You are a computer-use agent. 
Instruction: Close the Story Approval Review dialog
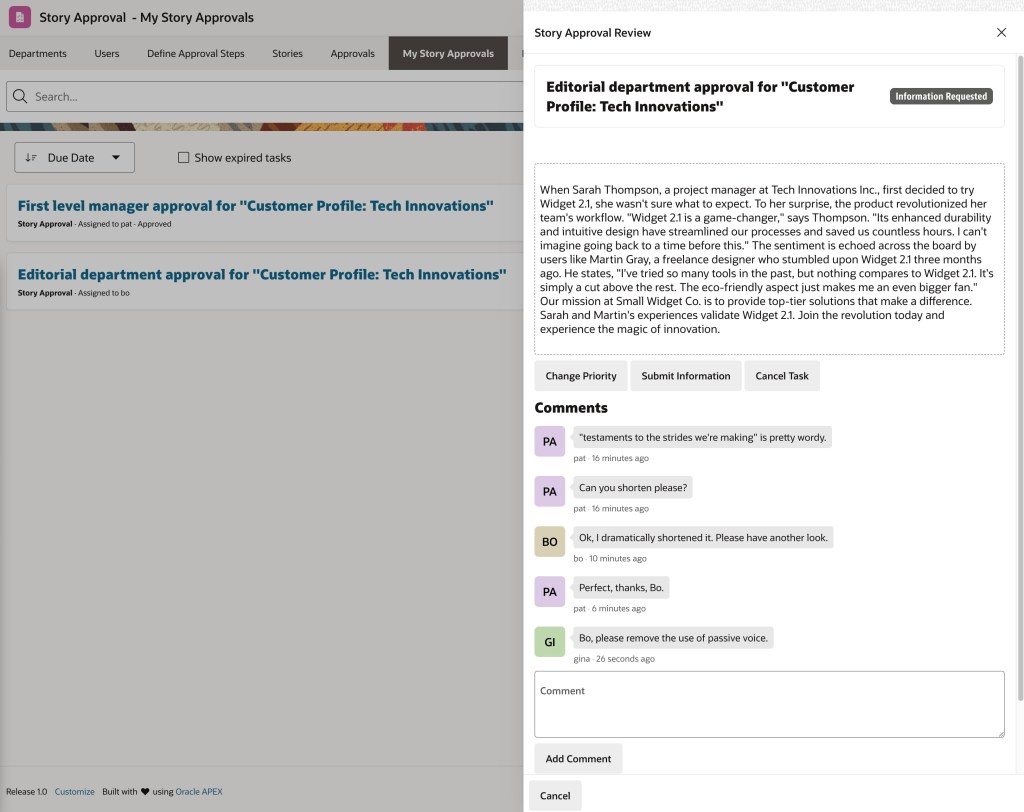coord(1001,33)
